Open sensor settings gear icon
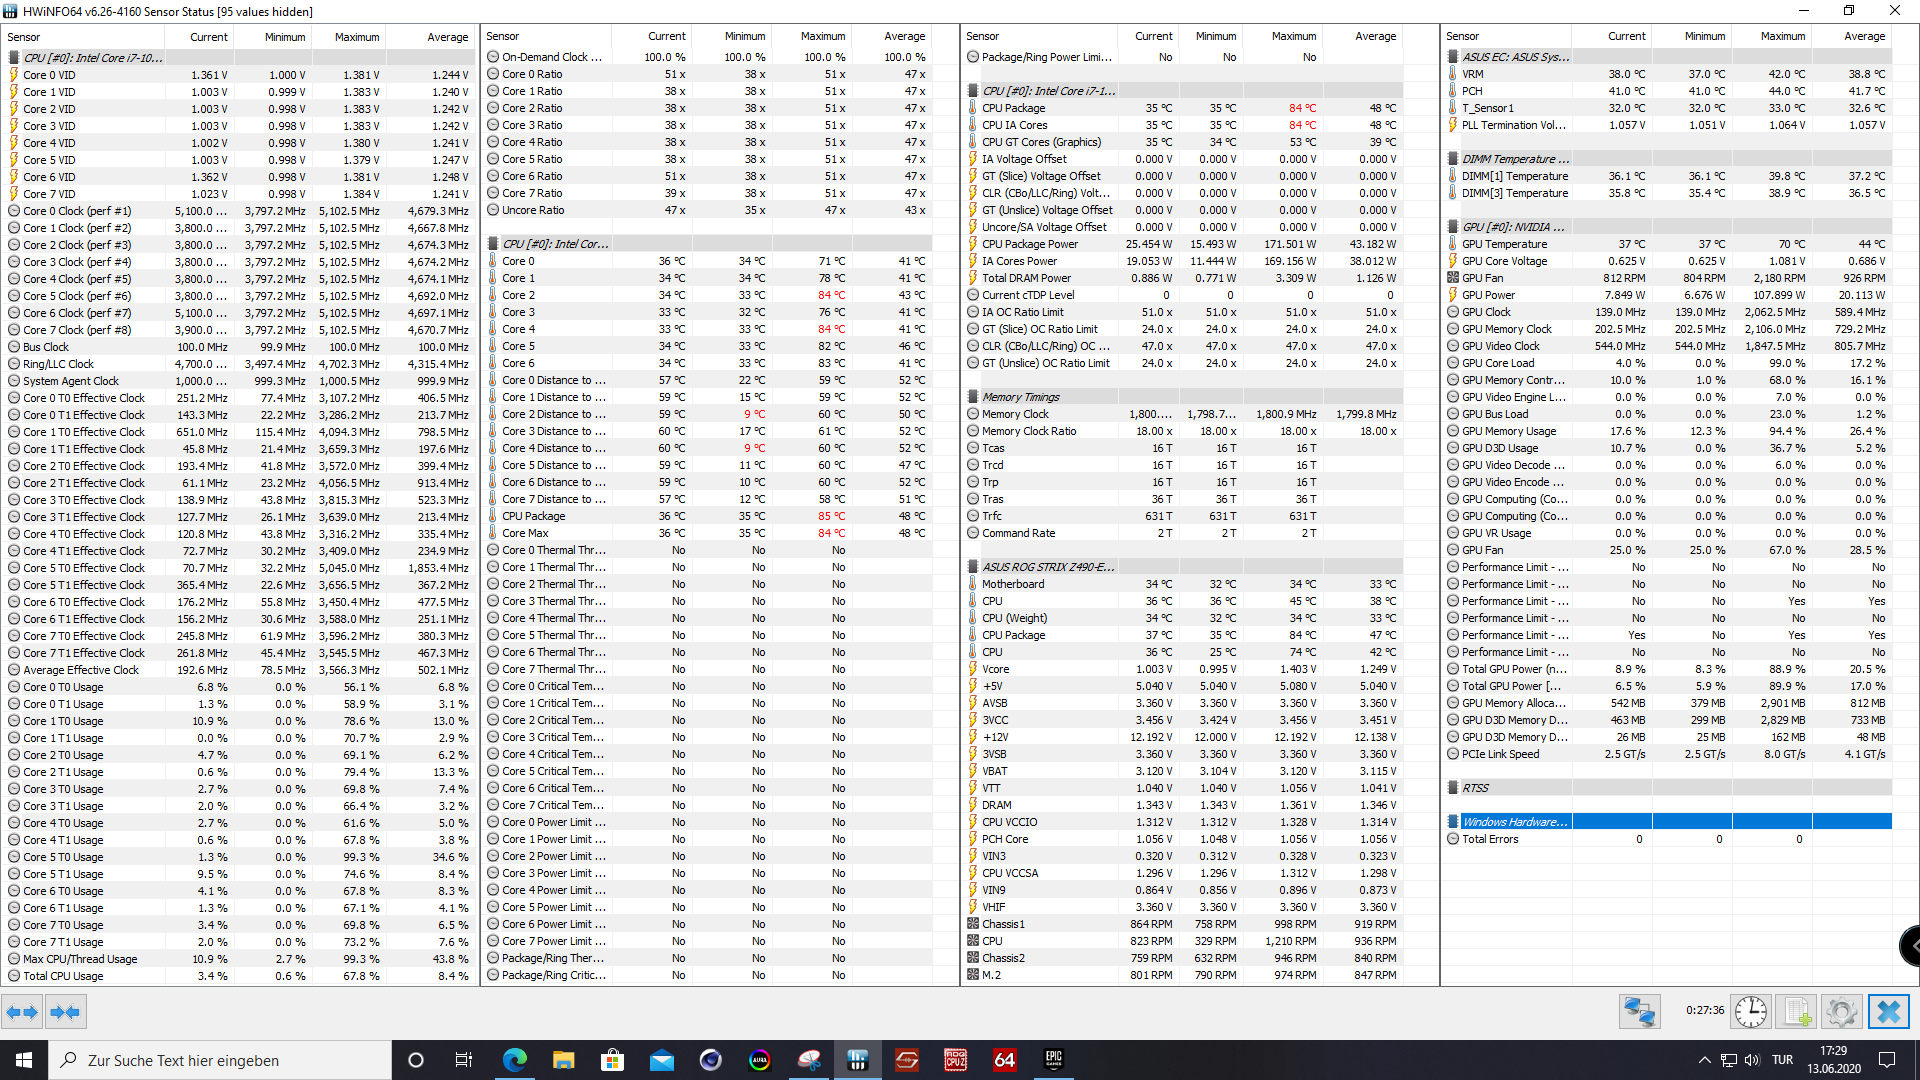 [x=1841, y=1012]
